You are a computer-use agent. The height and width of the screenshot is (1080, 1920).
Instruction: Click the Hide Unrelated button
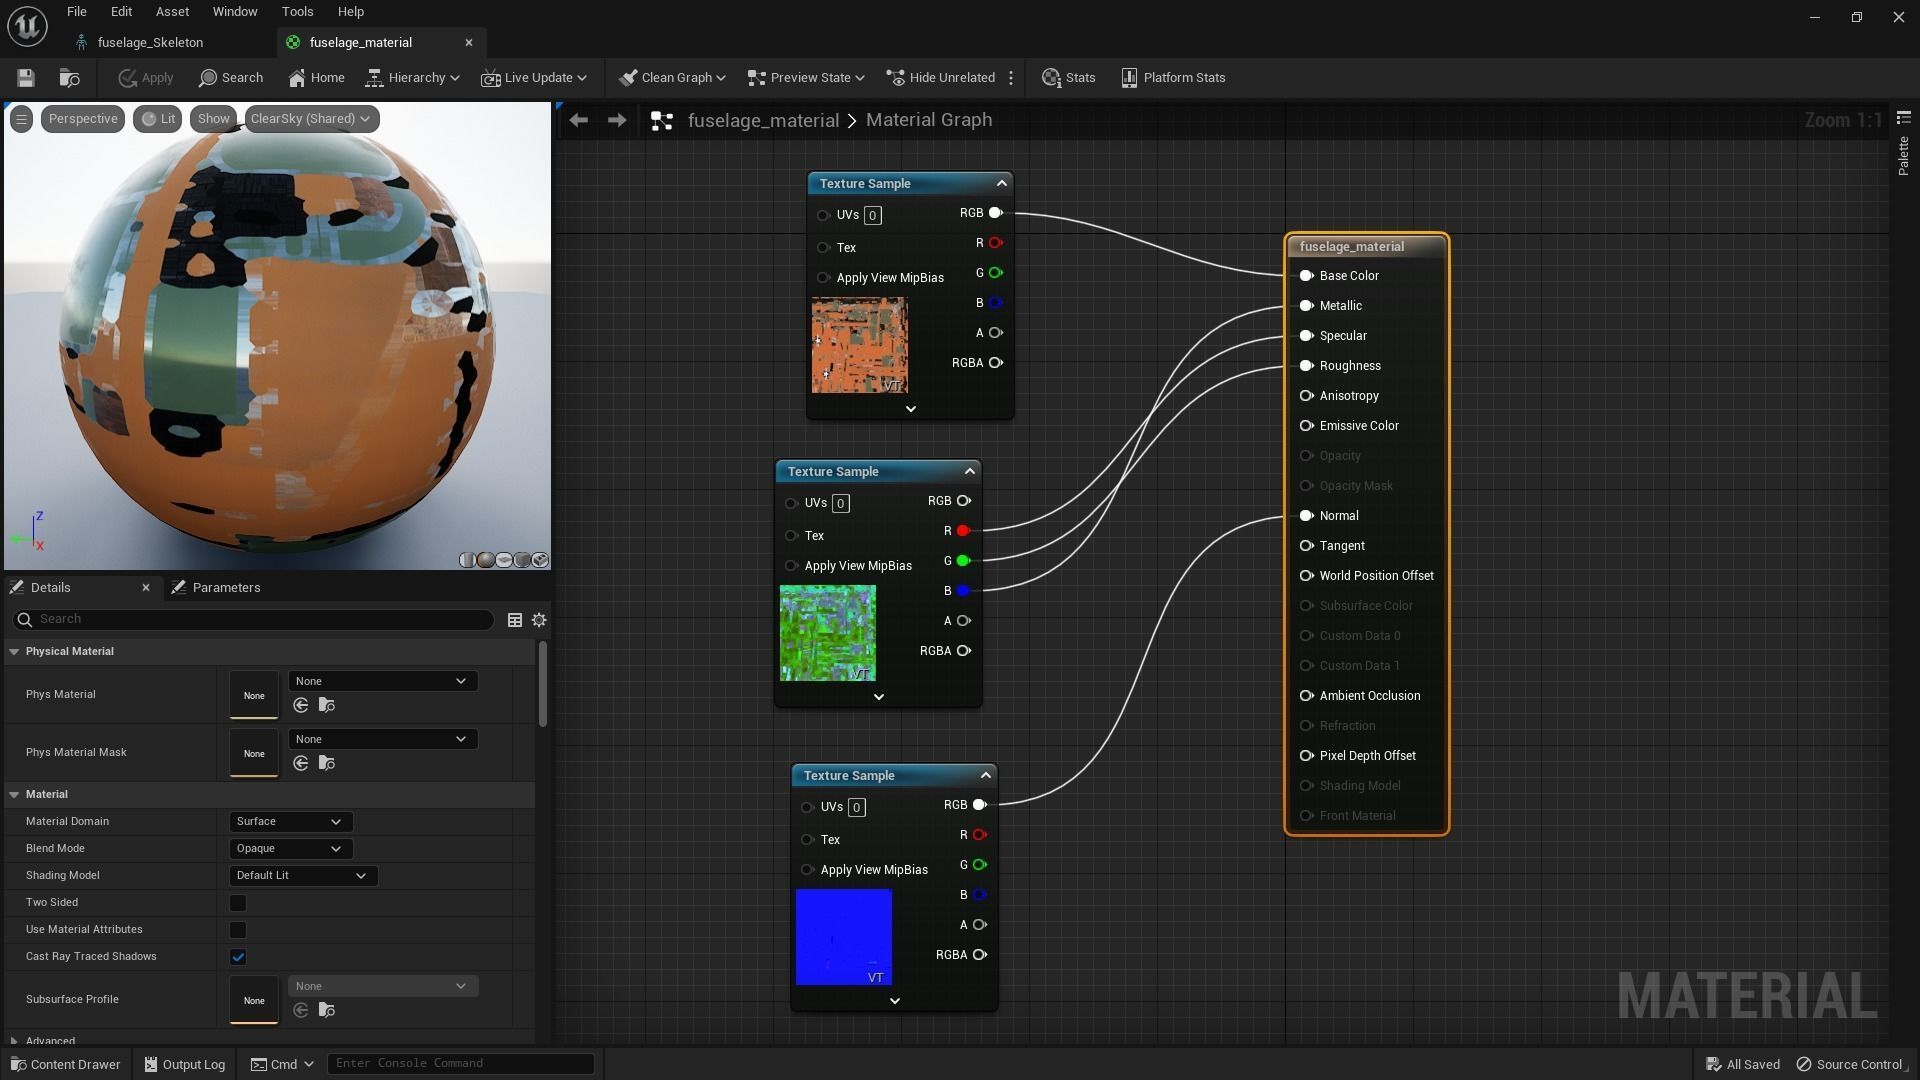pyautogui.click(x=941, y=78)
